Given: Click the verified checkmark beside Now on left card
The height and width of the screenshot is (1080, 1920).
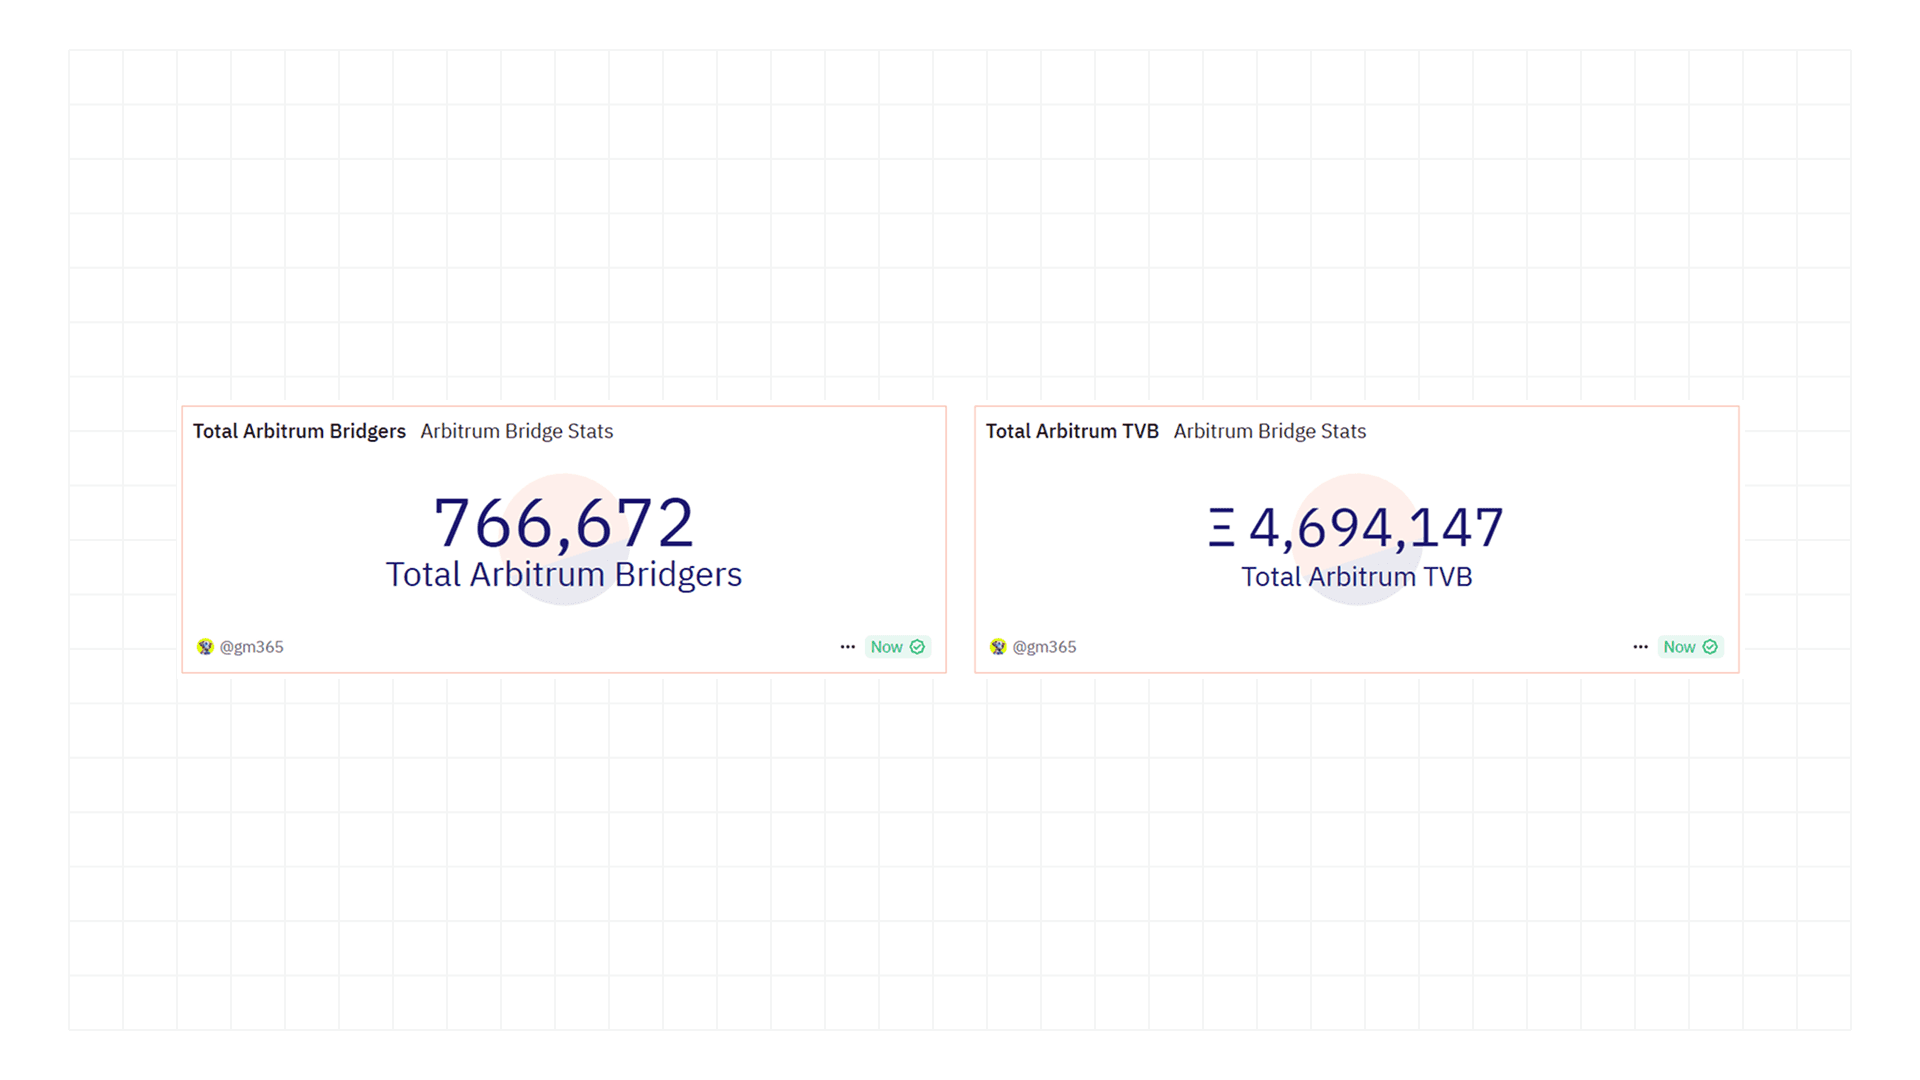Looking at the screenshot, I should click(x=918, y=647).
